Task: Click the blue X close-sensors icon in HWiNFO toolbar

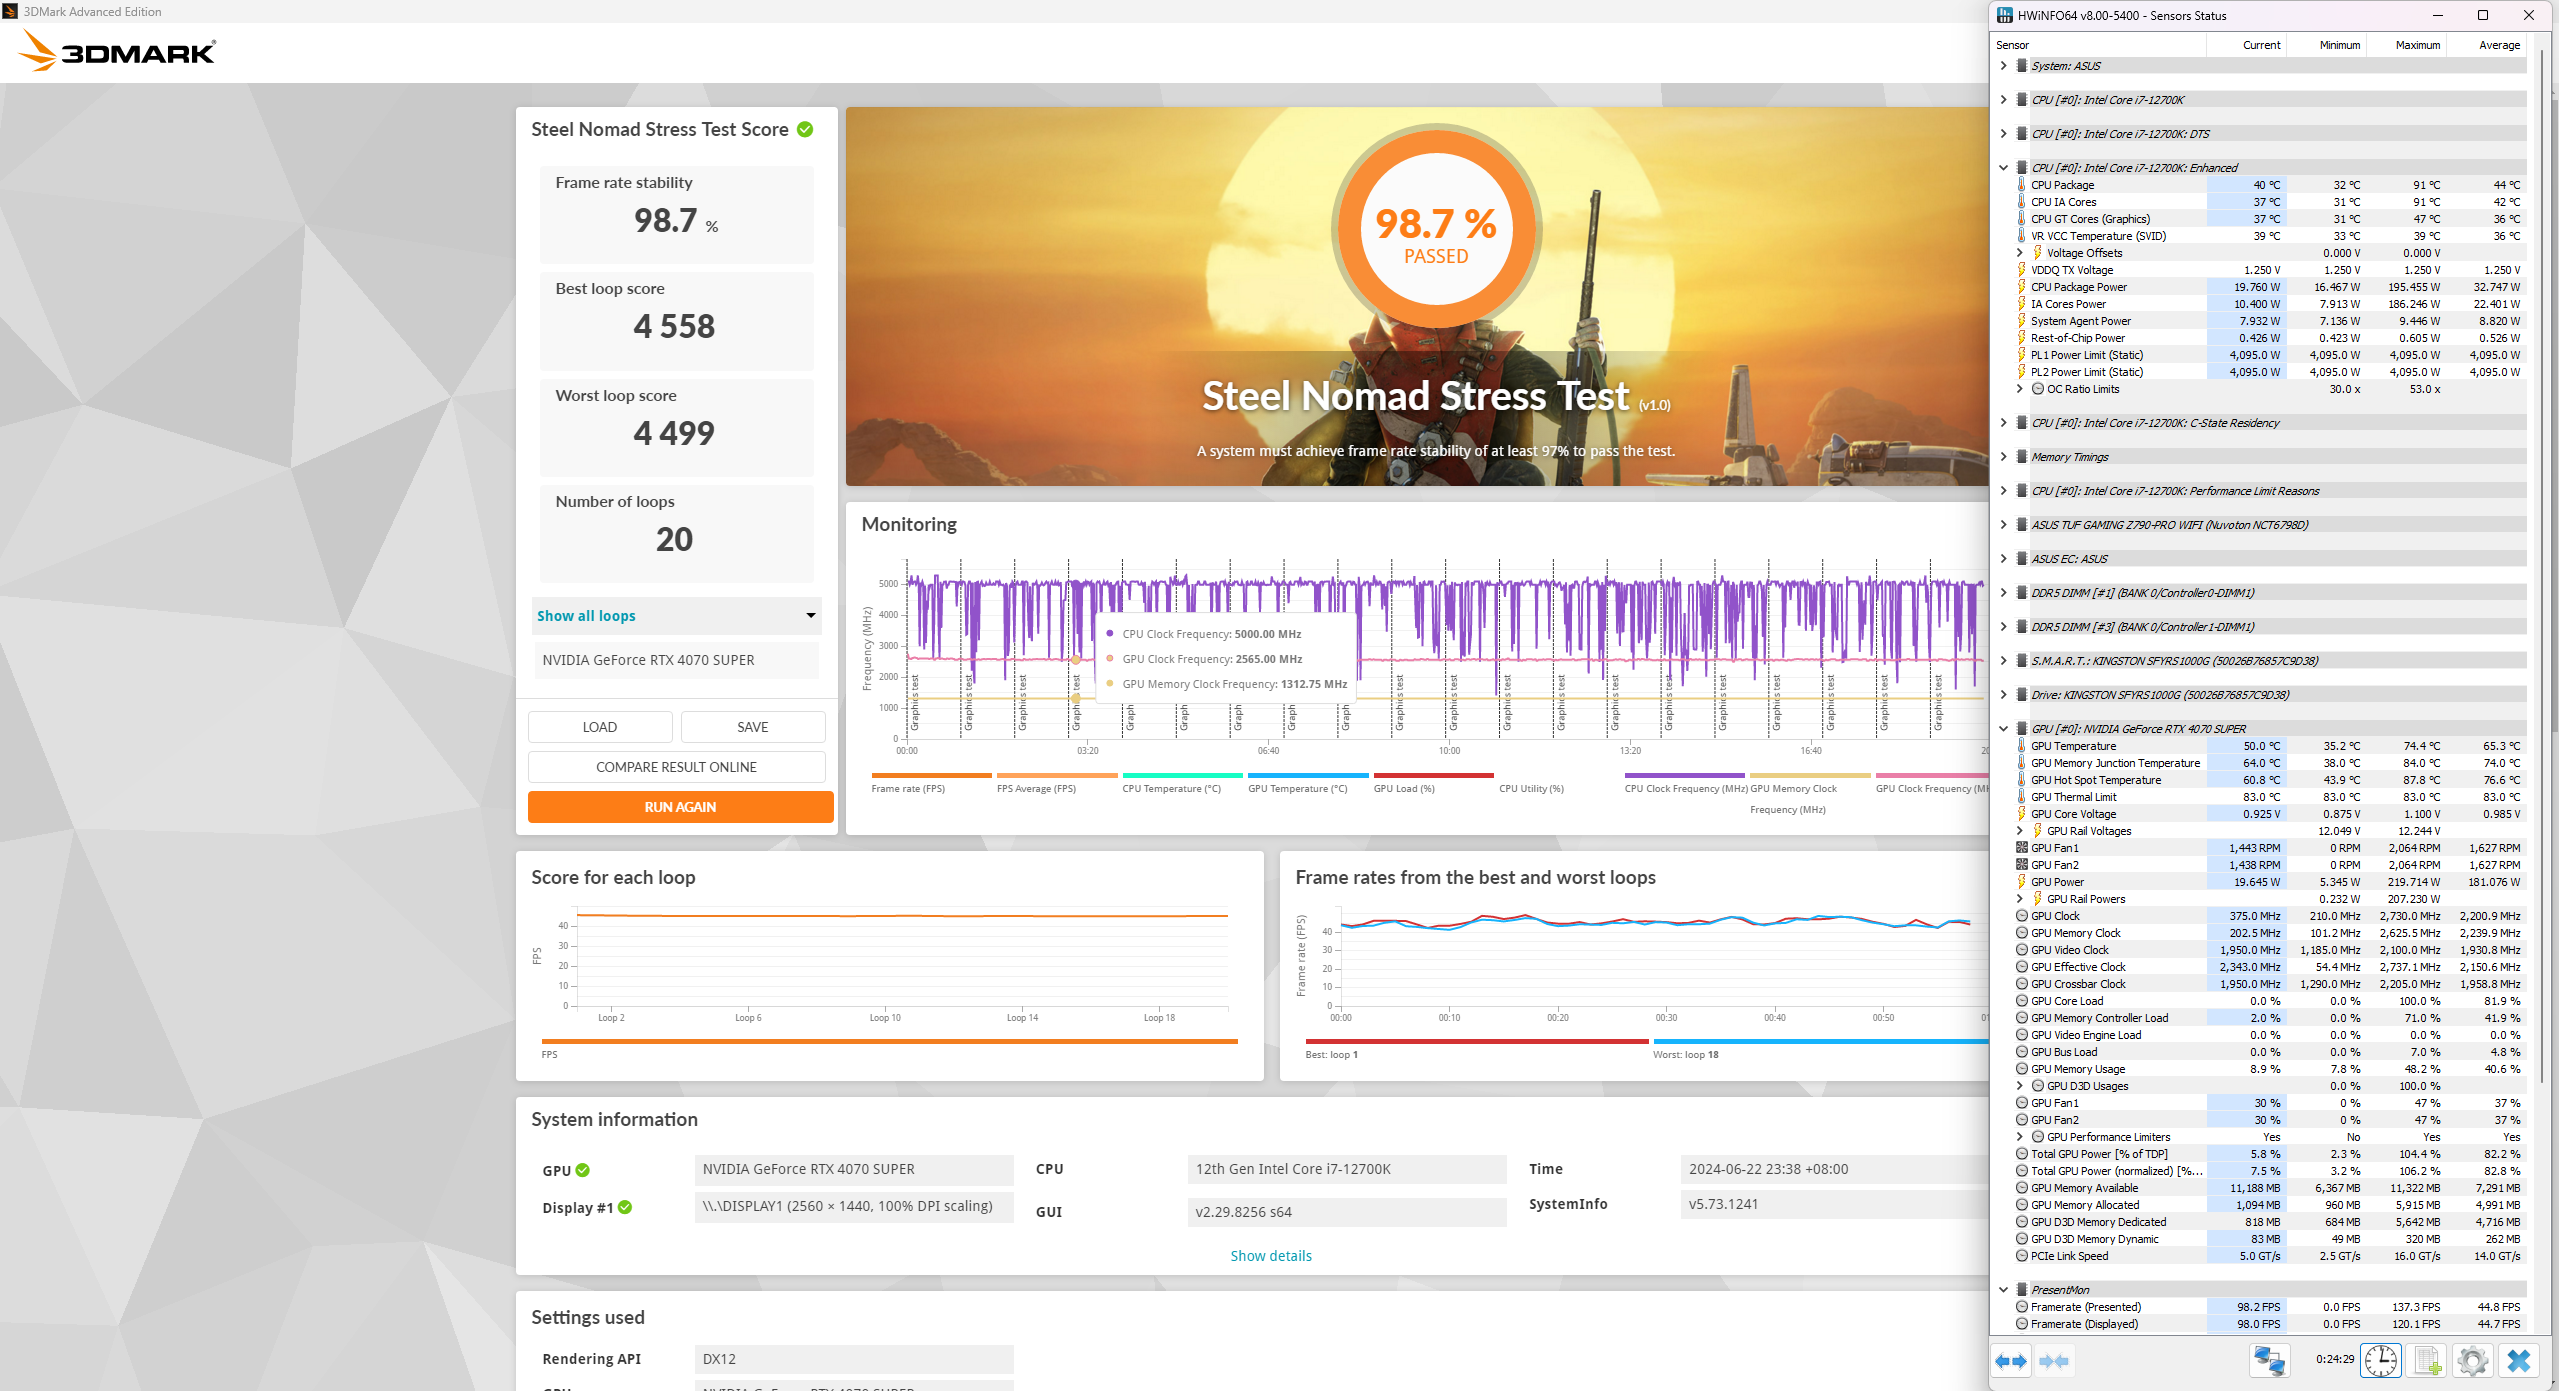Action: (2519, 1361)
